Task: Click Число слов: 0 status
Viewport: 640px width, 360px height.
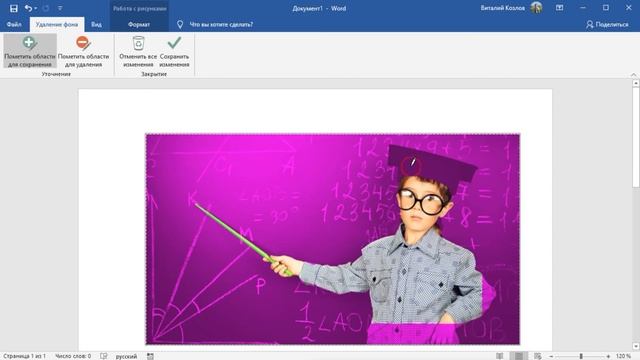Action: tap(73, 356)
